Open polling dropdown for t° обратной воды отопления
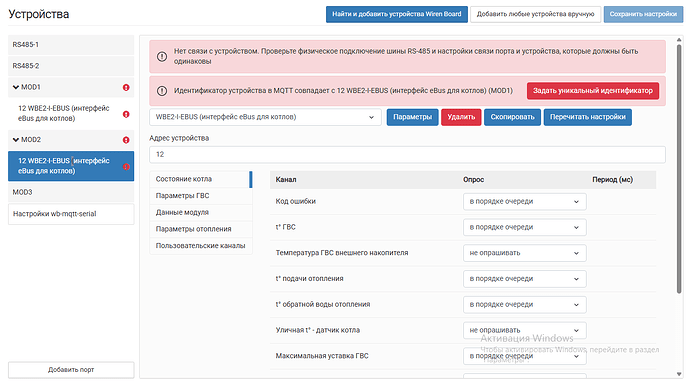Viewport: 690px width, 381px height. point(525,304)
